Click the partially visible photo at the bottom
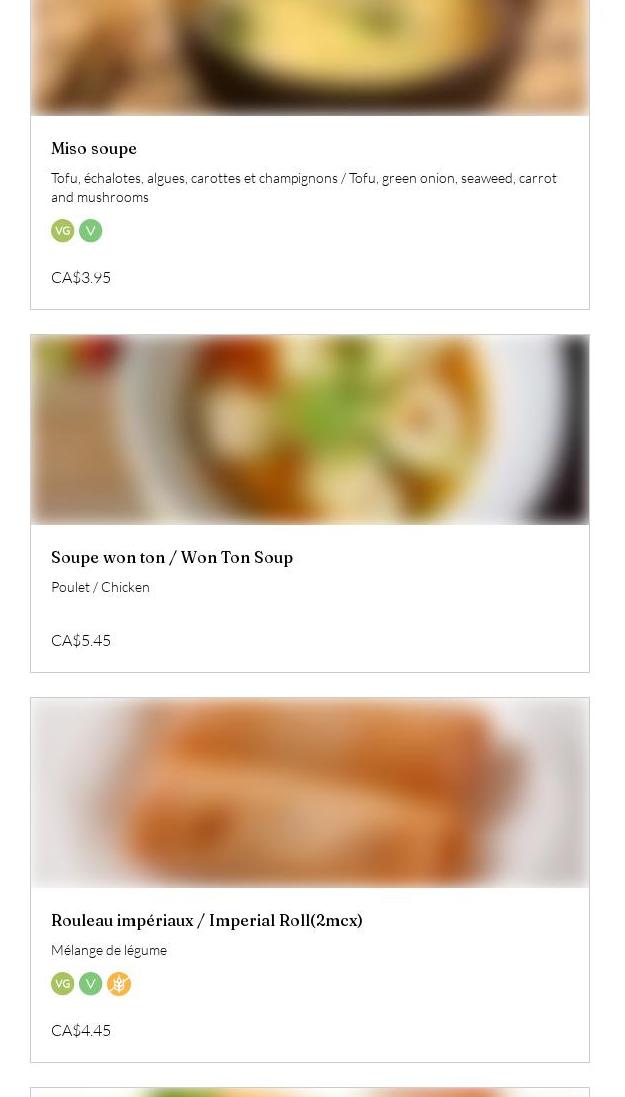625x1097 pixels. coord(310,1093)
